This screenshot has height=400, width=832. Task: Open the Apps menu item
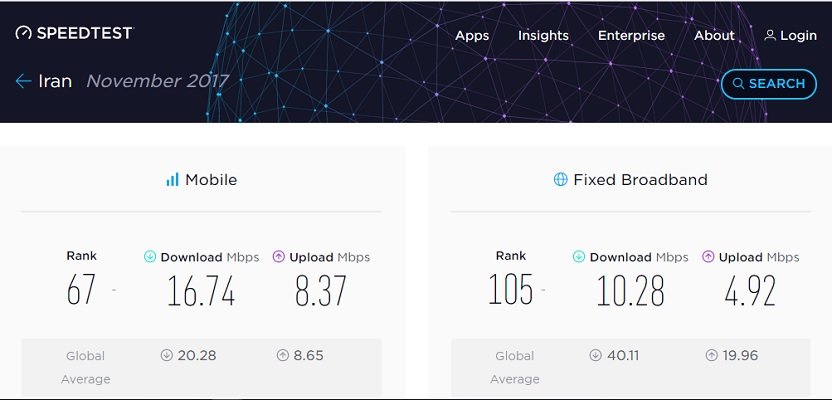click(472, 35)
